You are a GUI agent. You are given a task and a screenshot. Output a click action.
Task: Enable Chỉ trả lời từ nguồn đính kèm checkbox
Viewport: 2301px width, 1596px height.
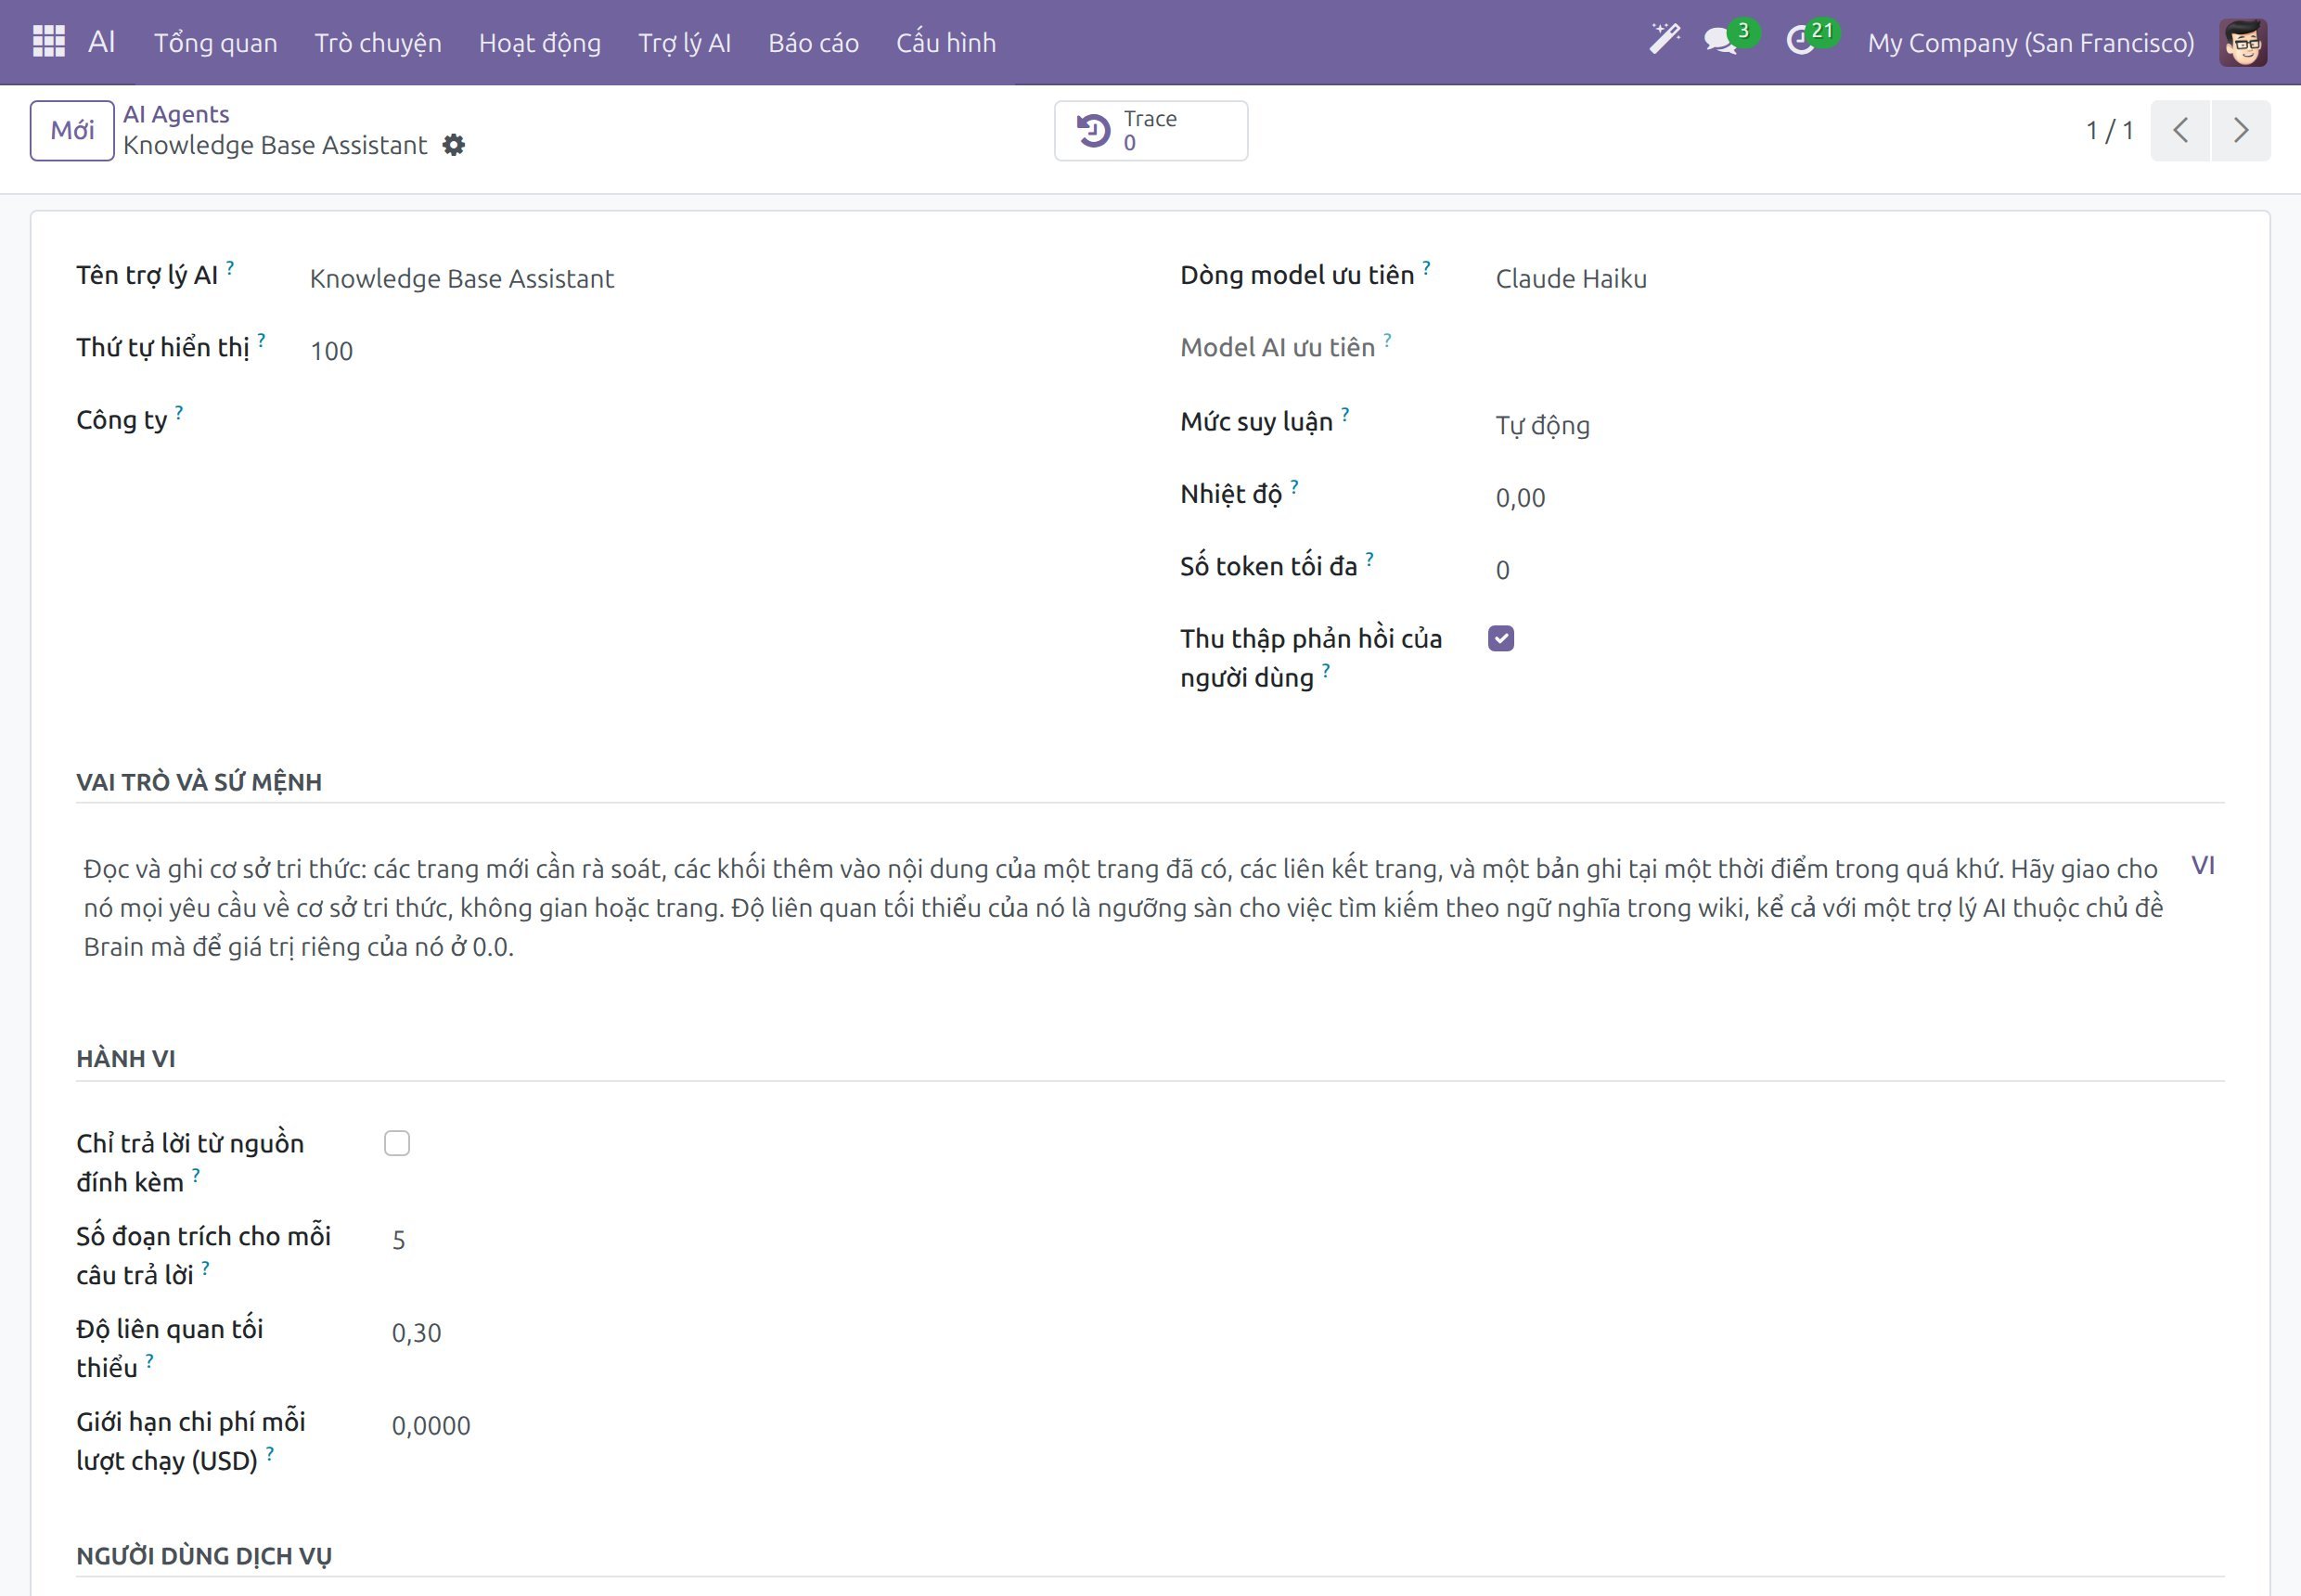tap(397, 1143)
